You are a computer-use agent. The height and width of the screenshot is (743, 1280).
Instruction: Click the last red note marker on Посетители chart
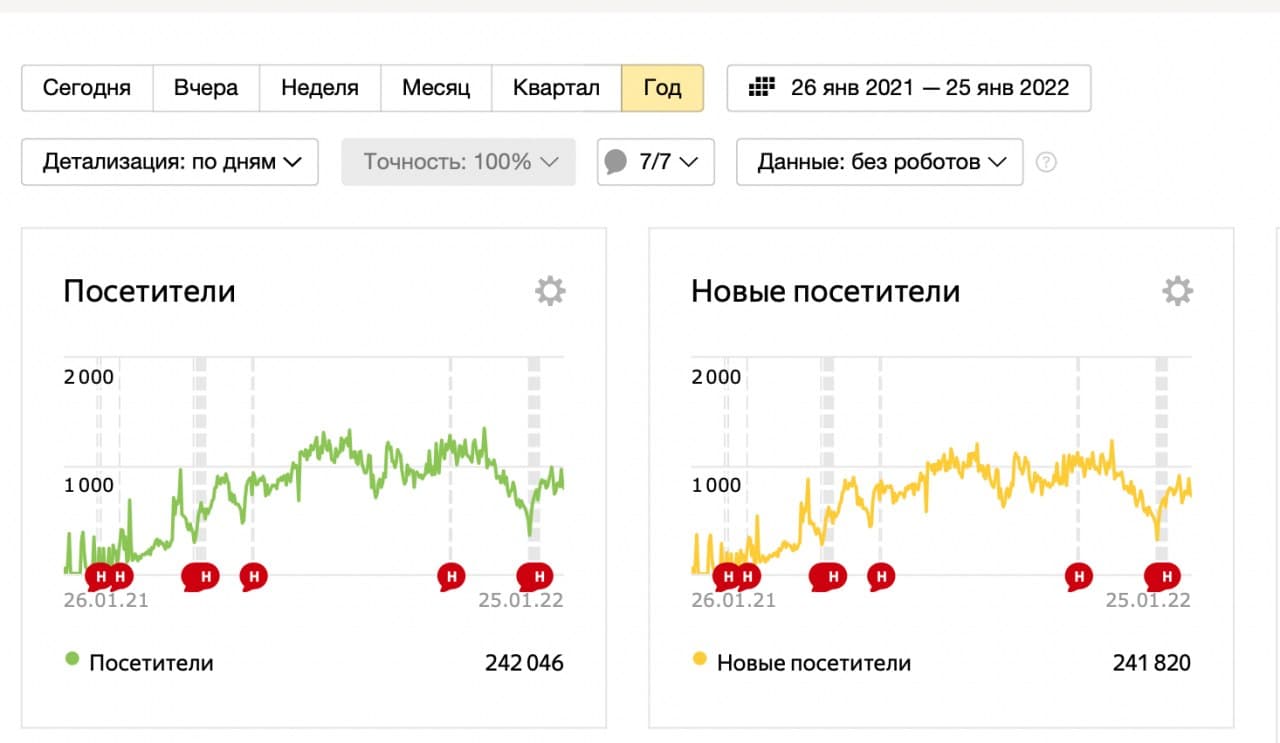pyautogui.click(x=537, y=576)
